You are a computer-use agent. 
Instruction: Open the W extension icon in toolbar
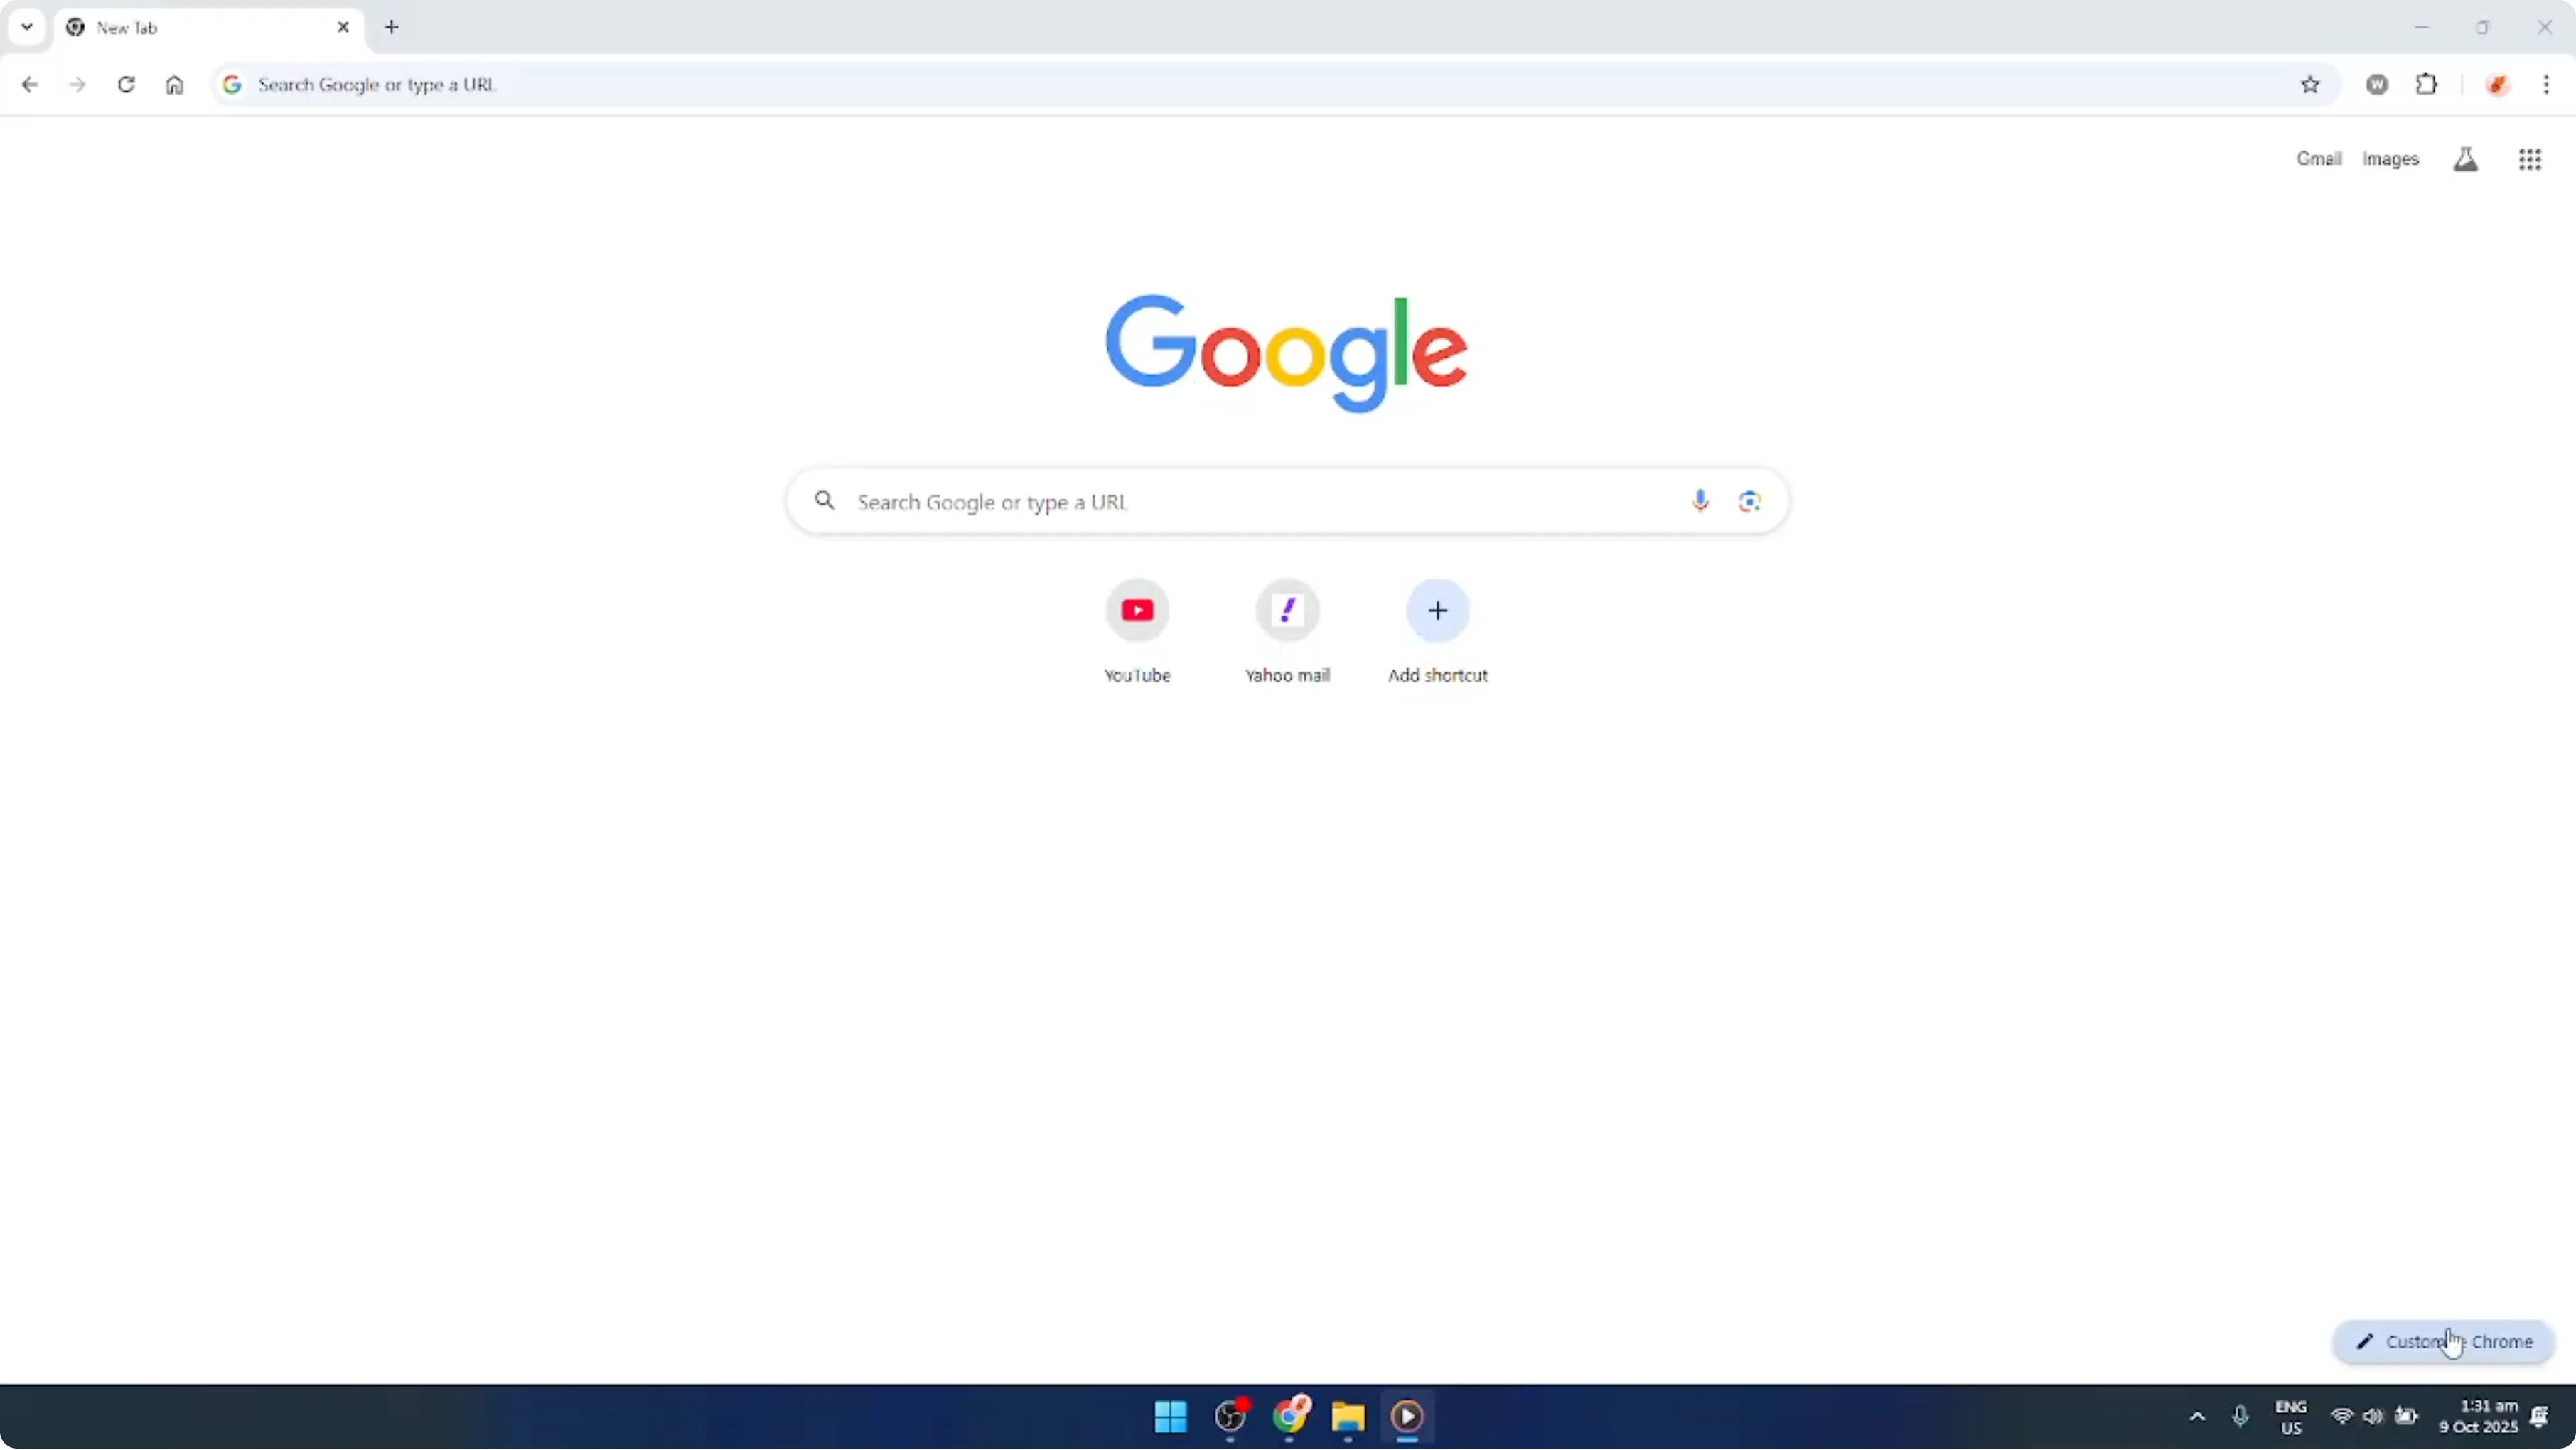pyautogui.click(x=2378, y=85)
